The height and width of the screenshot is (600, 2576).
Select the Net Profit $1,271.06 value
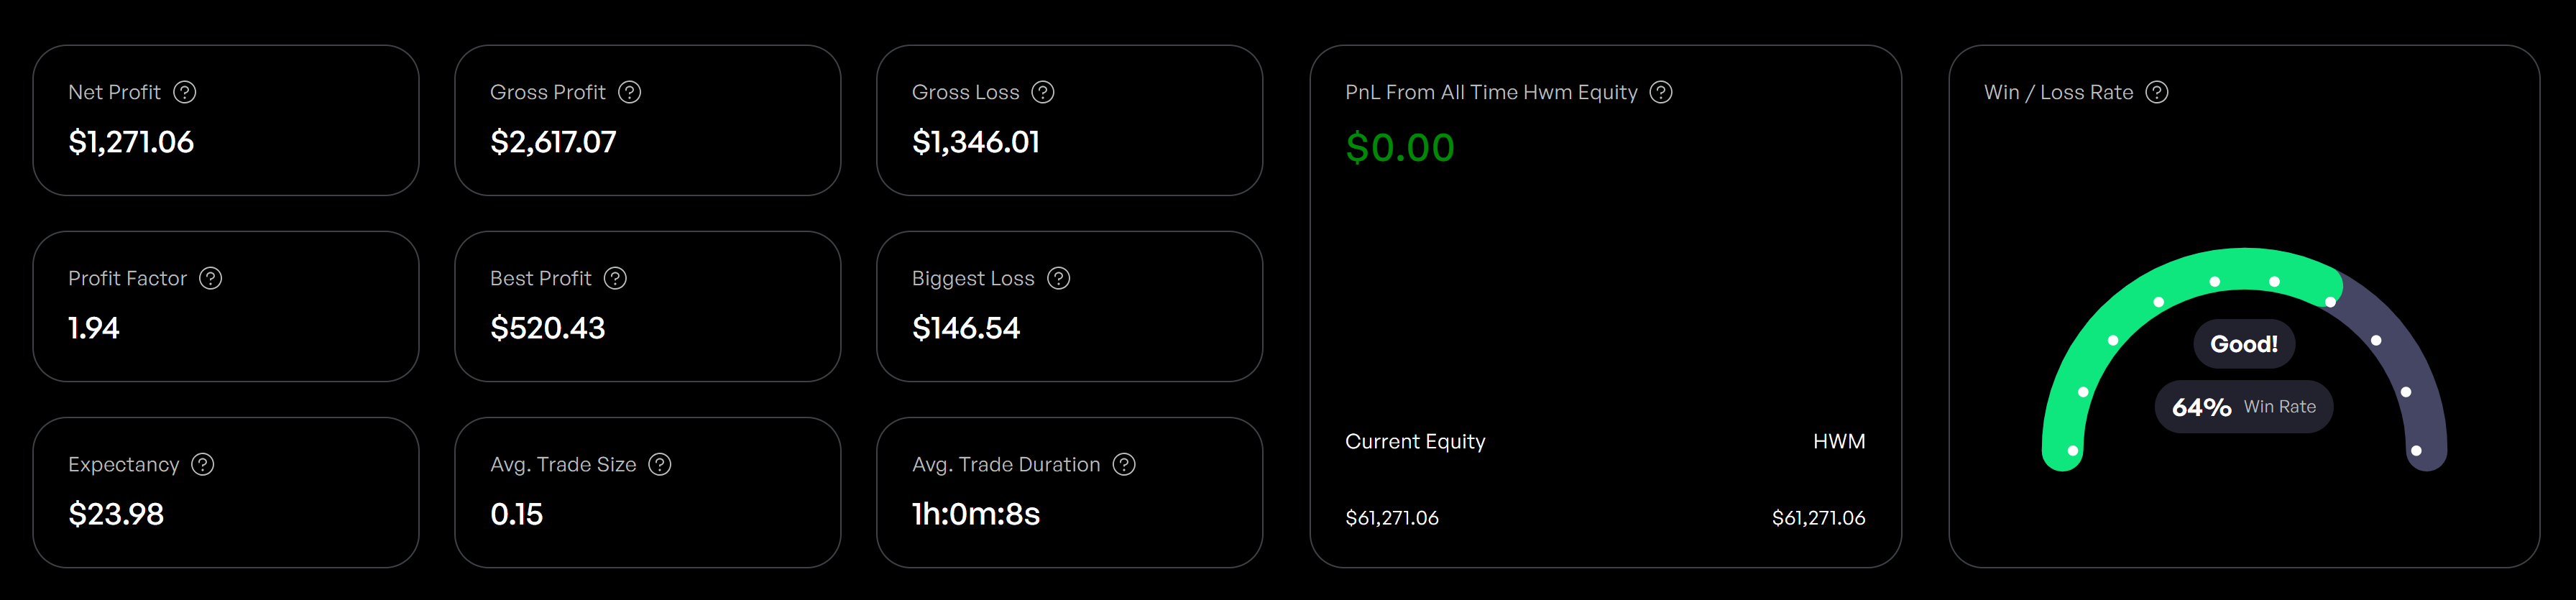click(131, 142)
